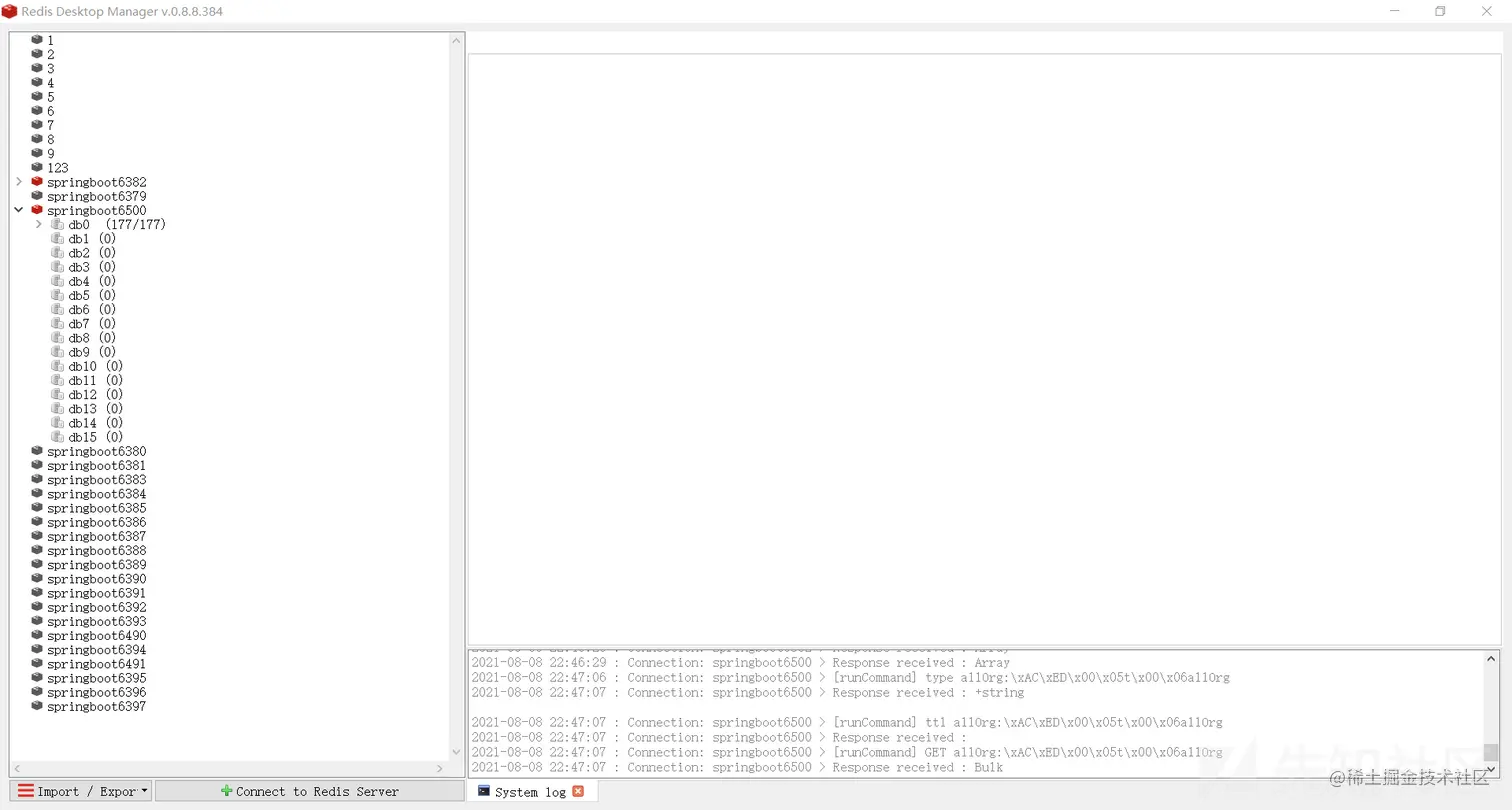Select the db8 (0) database

tap(92, 338)
